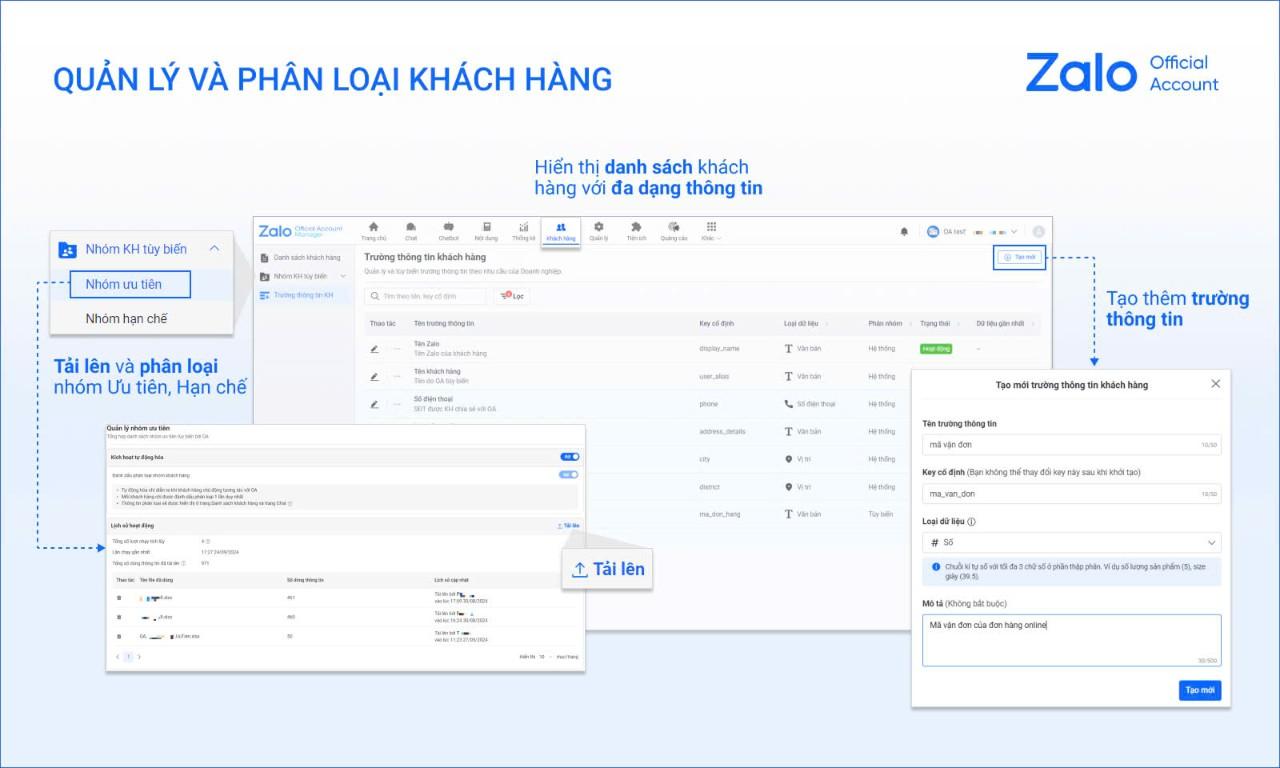Click the Zalo Official Account Manager logo
This screenshot has width=1280, height=768.
click(300, 231)
